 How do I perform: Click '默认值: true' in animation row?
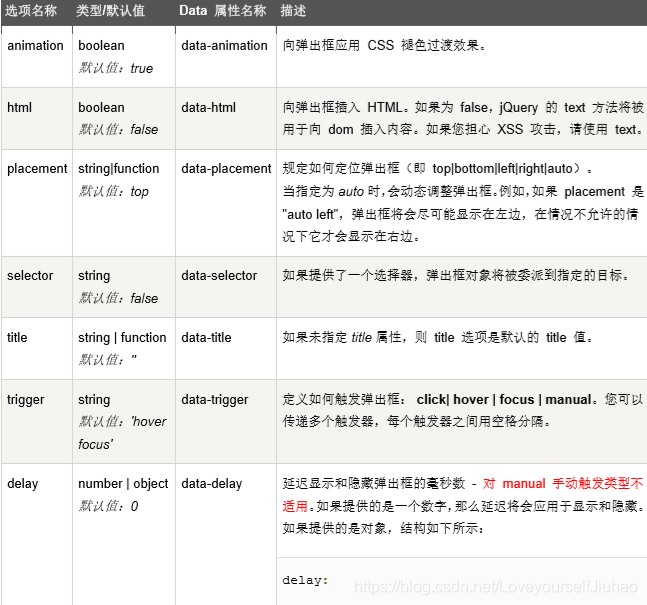[x=116, y=68]
